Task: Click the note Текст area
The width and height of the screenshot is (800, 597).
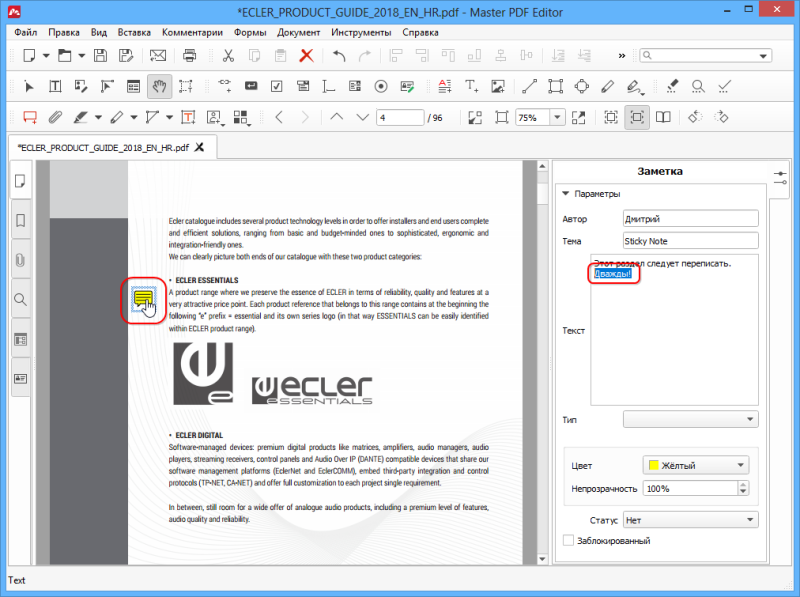Action: click(674, 330)
